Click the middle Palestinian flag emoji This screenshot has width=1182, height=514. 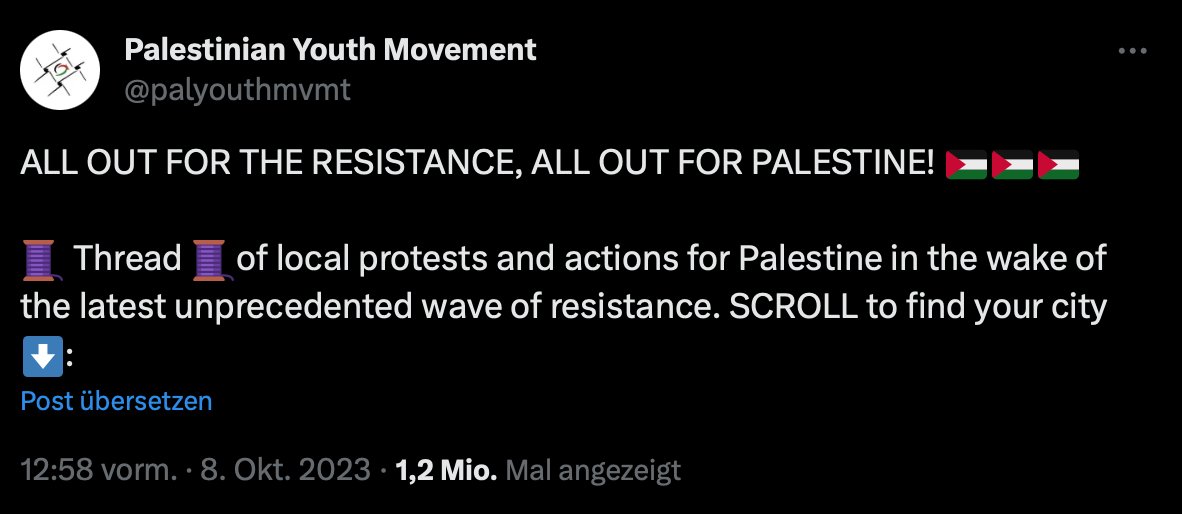tap(1012, 163)
